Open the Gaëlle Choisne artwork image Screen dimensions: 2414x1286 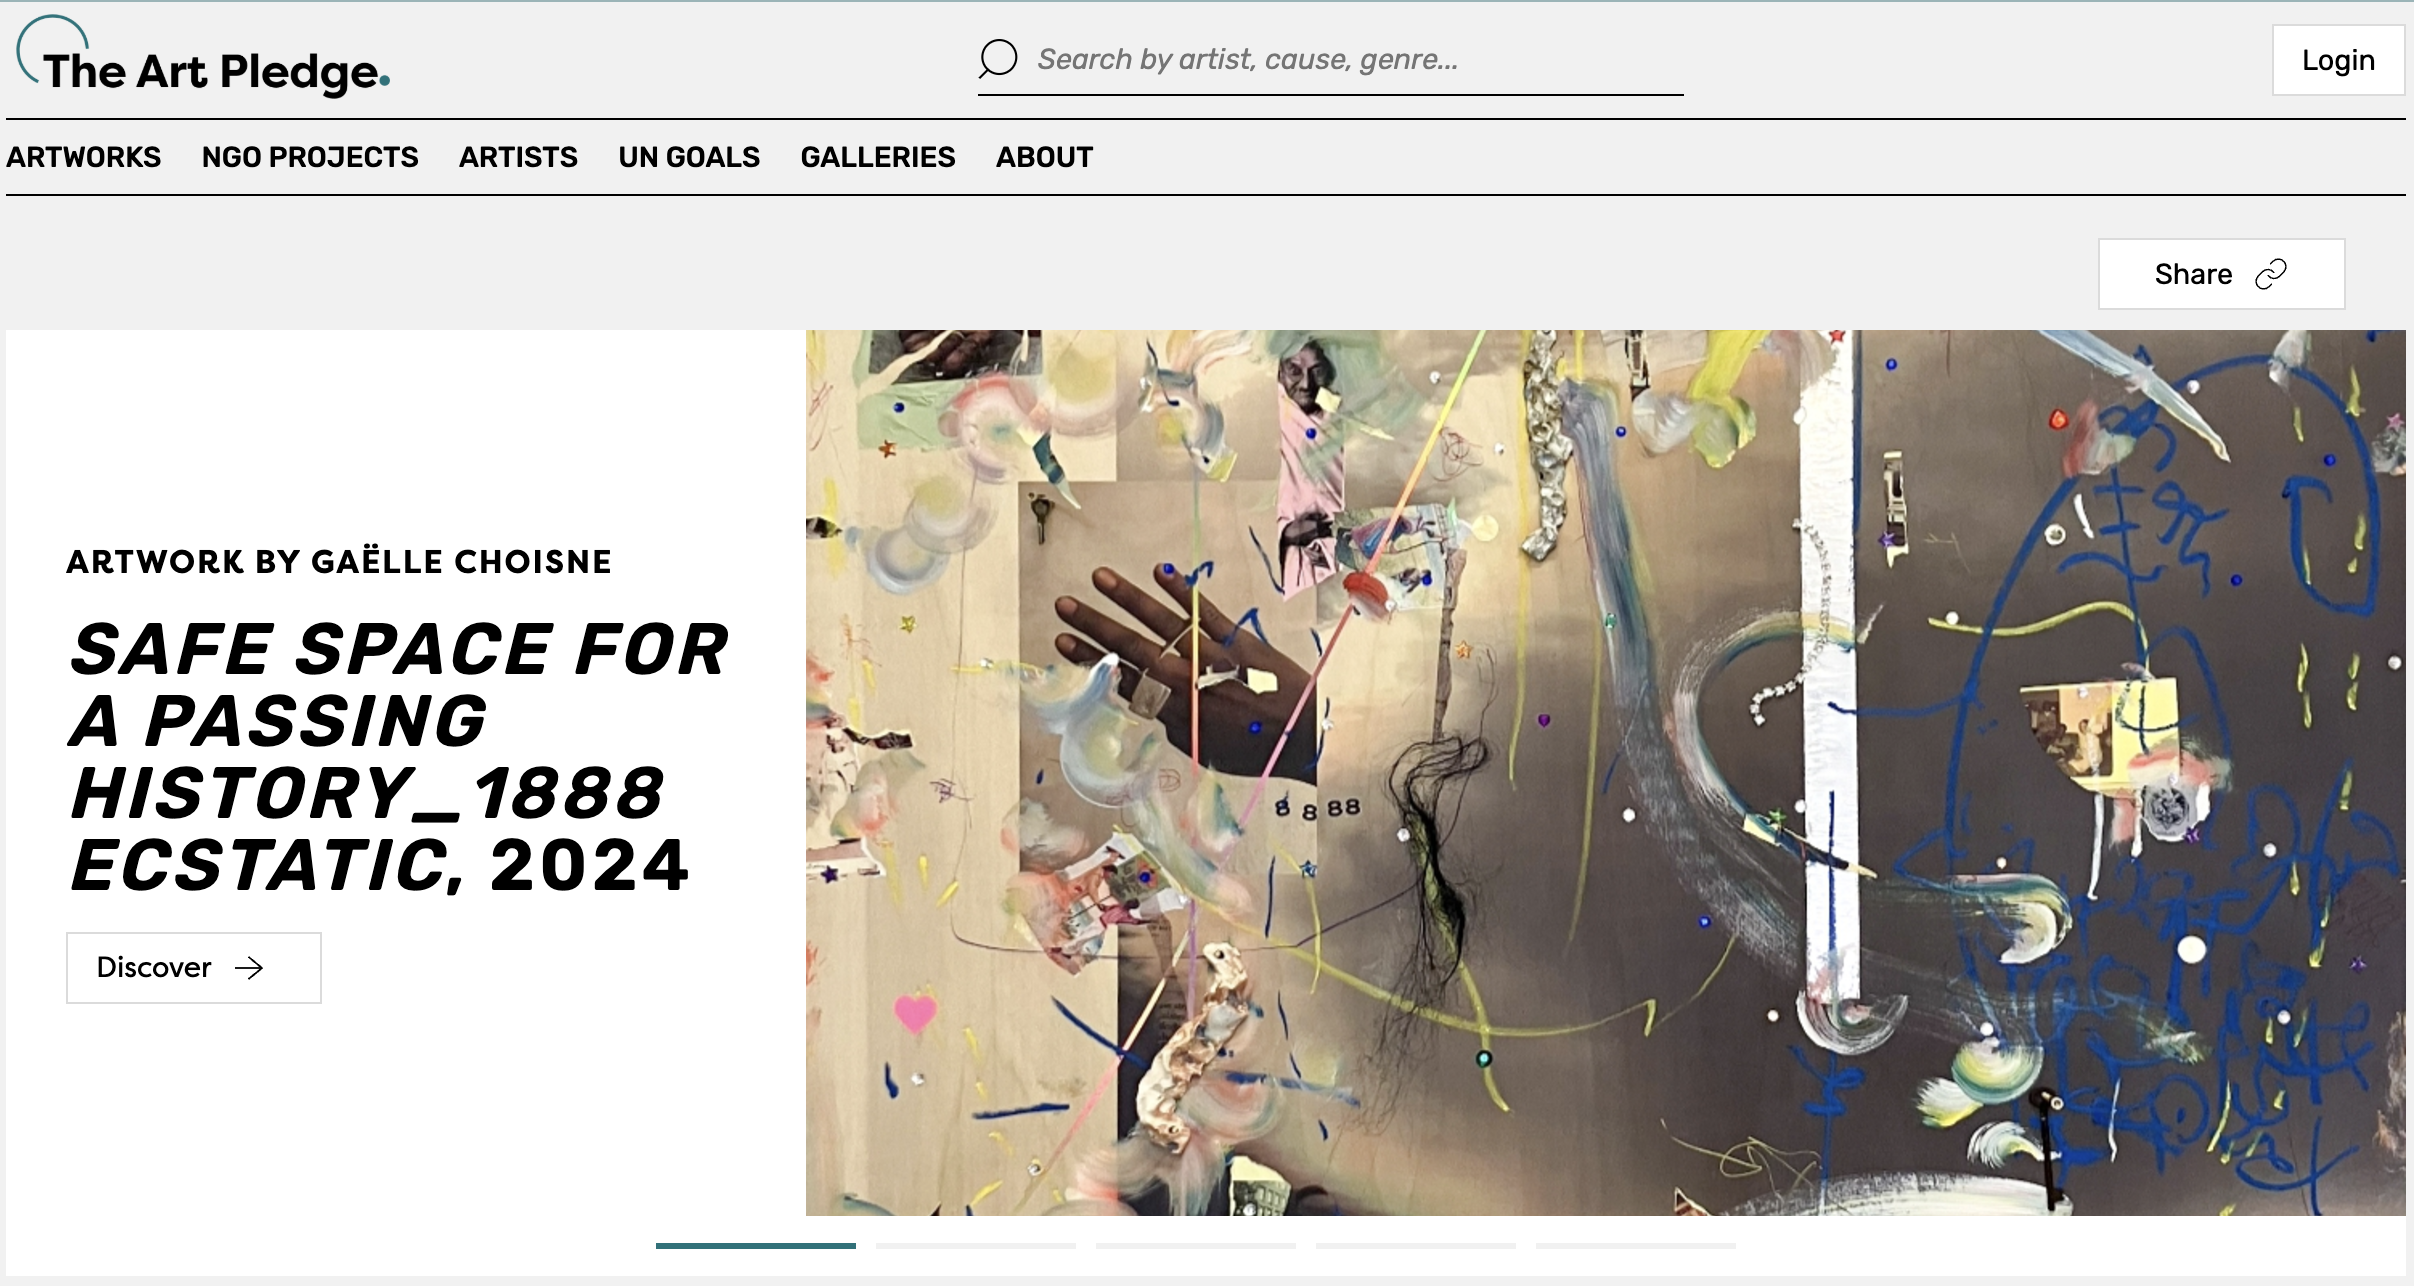1606,773
